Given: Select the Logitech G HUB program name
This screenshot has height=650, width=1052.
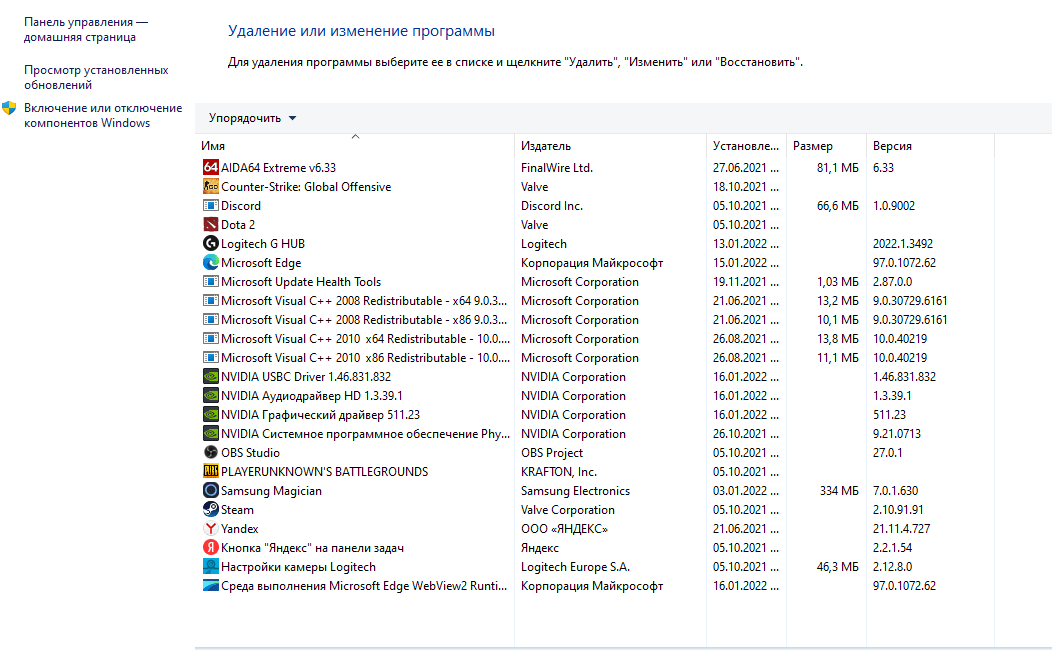Looking at the screenshot, I should (263, 243).
